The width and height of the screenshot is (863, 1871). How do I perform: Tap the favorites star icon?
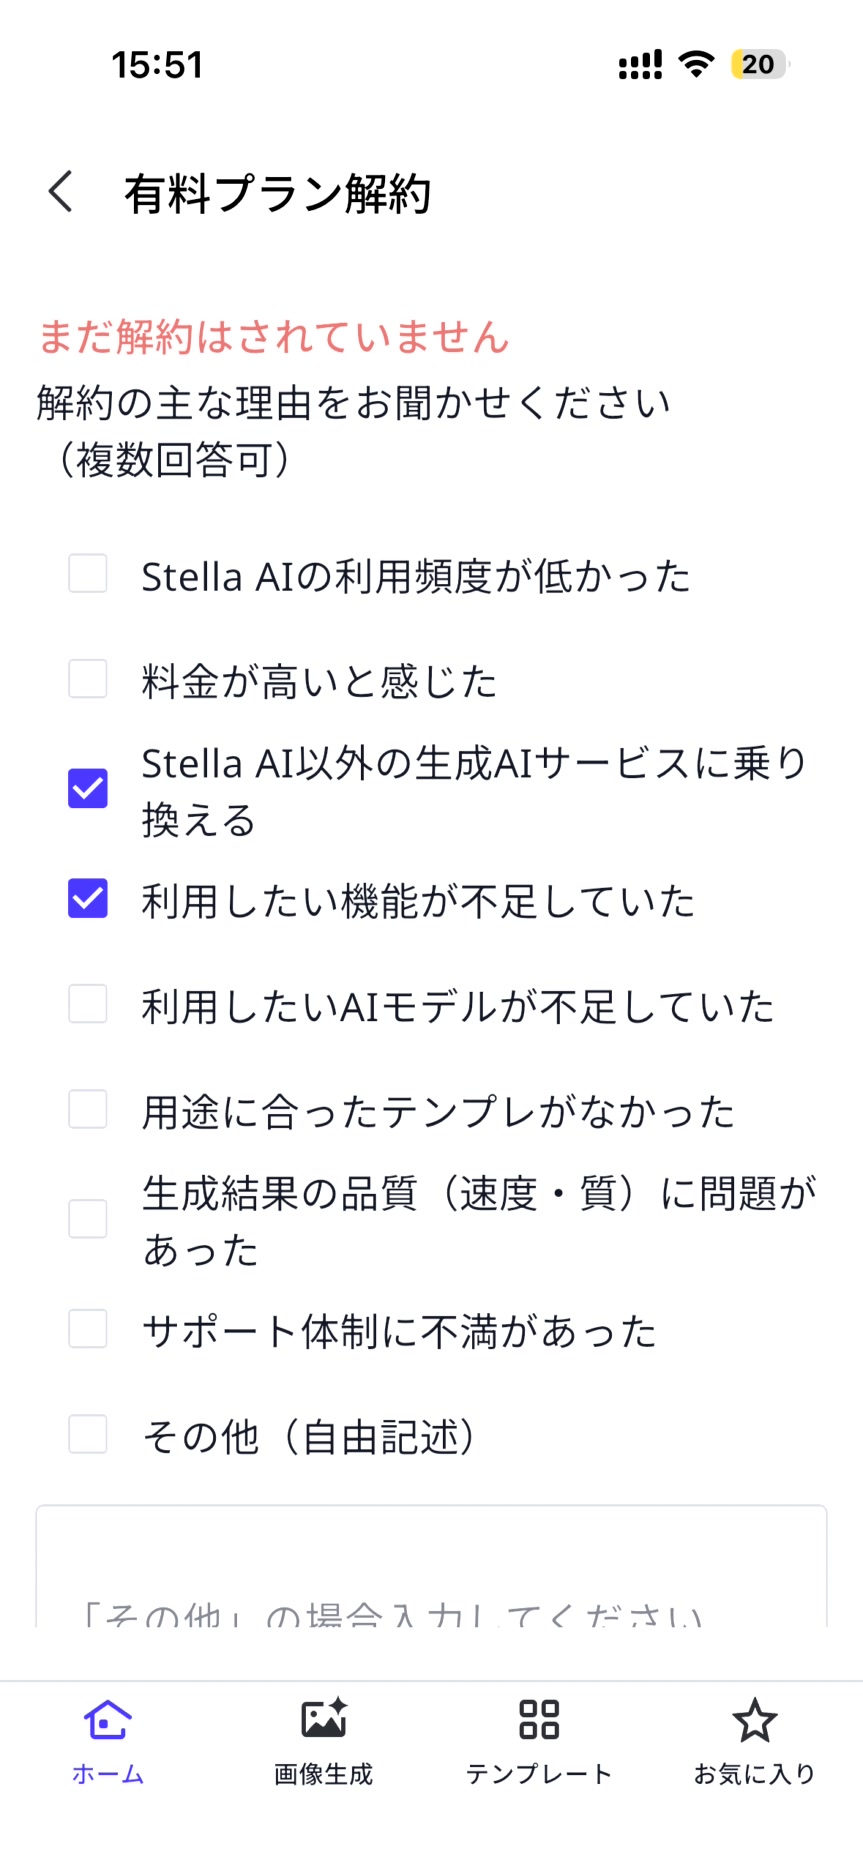[754, 1720]
